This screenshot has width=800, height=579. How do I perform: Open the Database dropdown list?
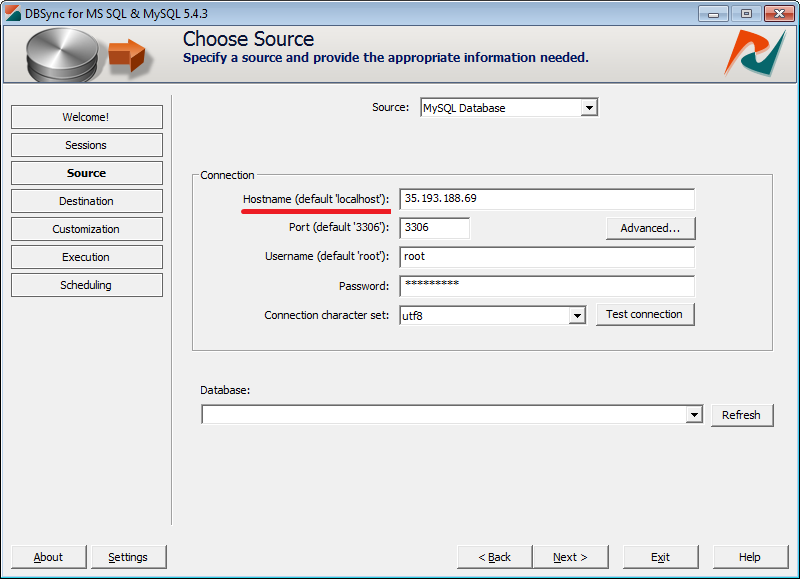[694, 415]
